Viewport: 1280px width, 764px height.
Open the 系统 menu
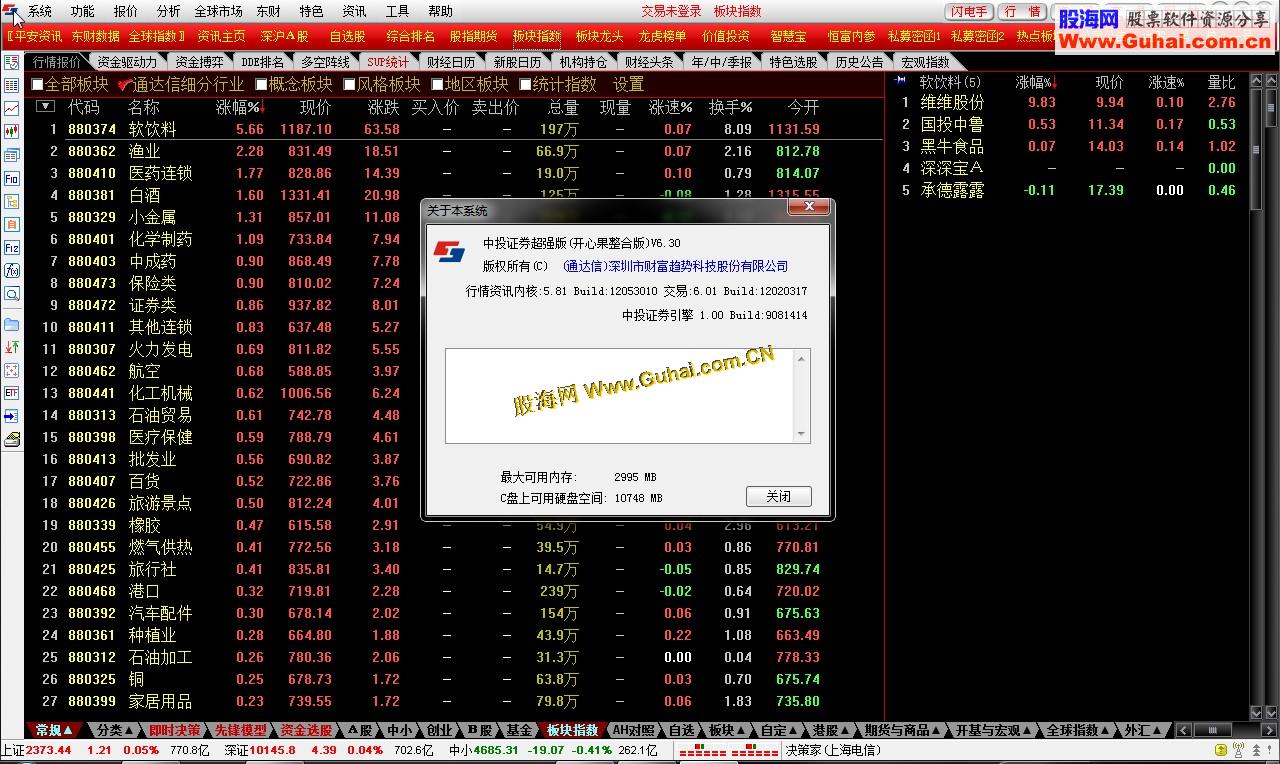(x=40, y=11)
